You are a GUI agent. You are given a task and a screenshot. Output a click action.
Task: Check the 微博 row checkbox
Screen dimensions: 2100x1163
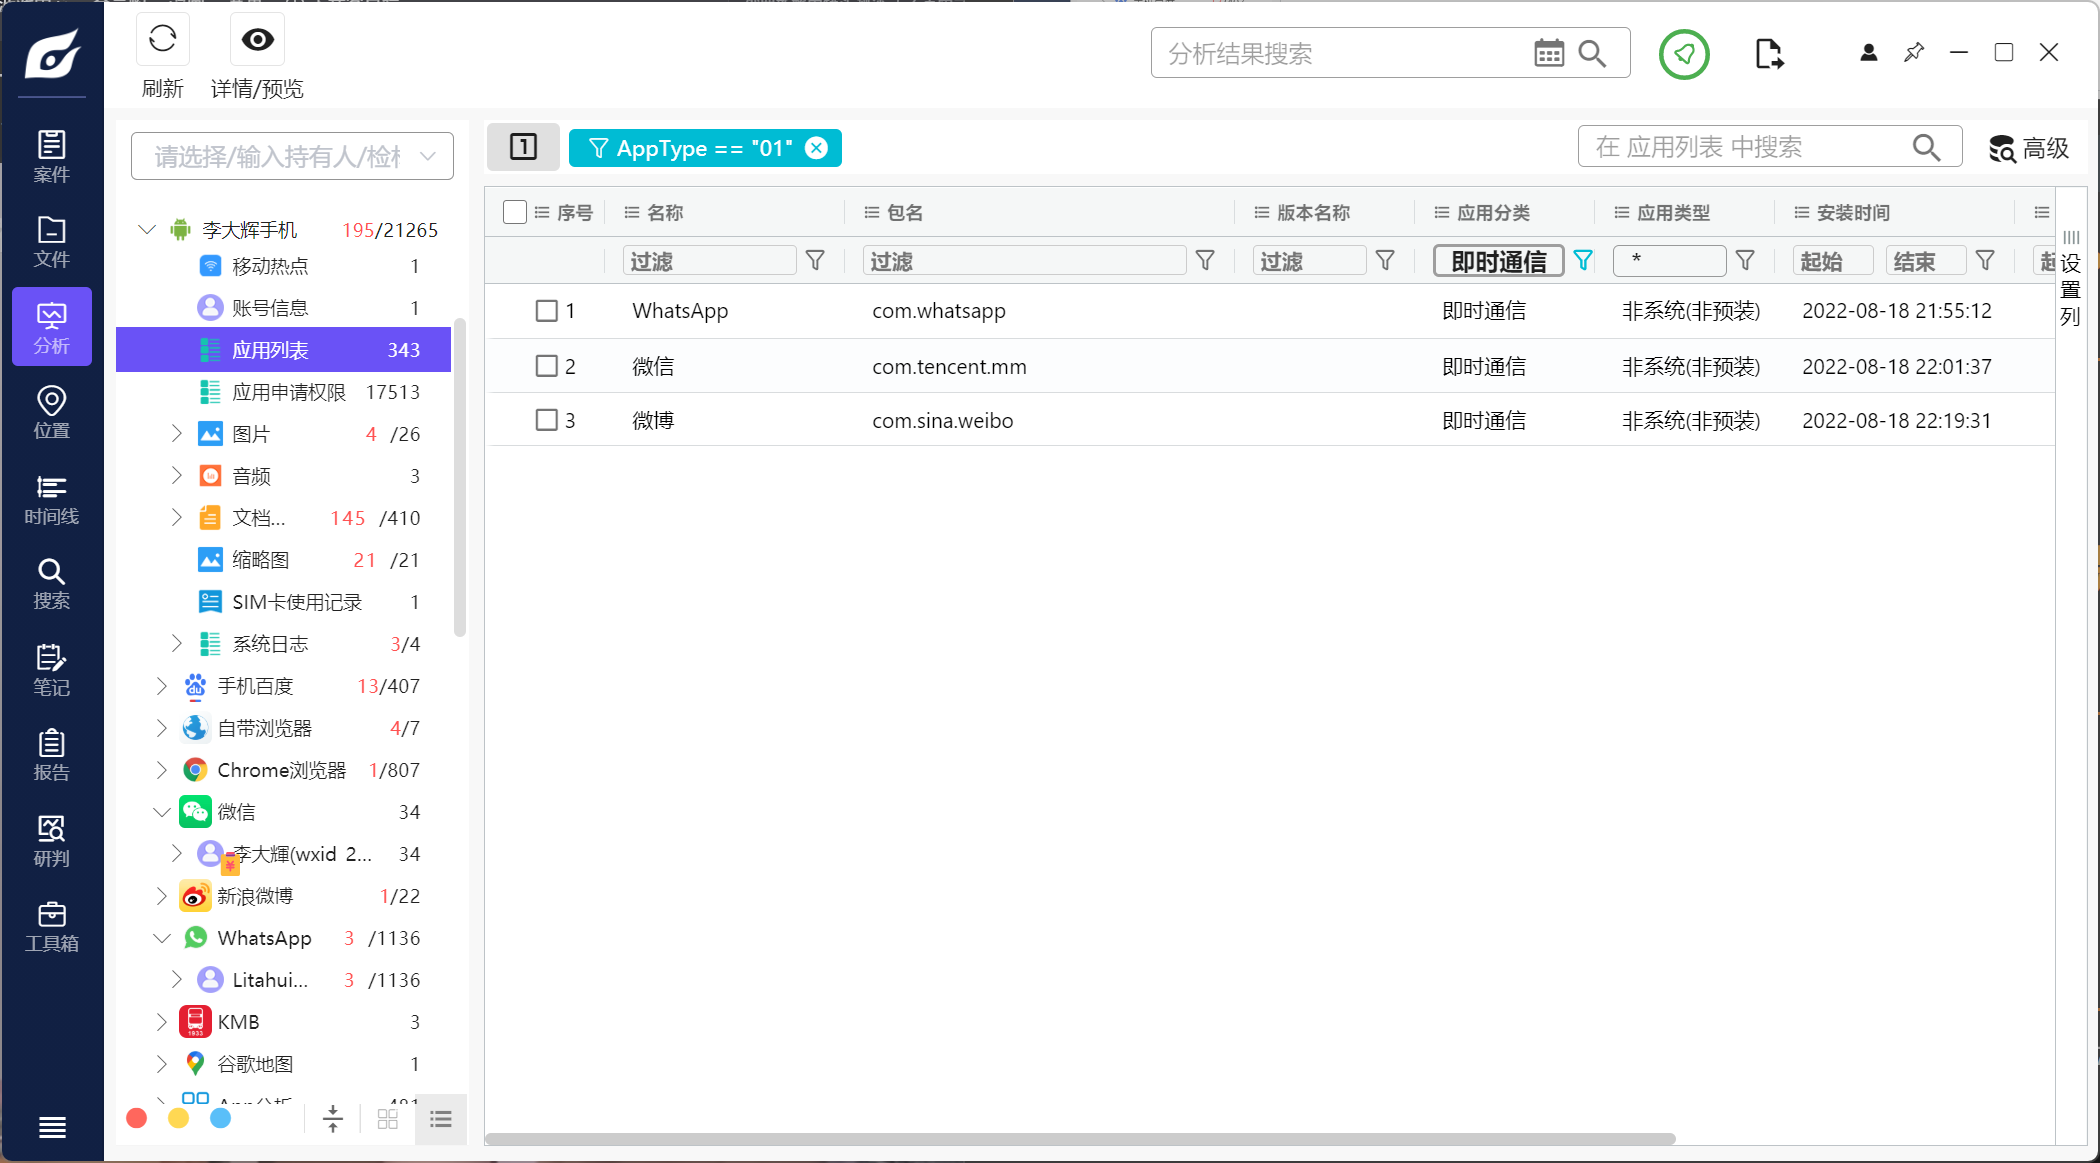tap(546, 420)
